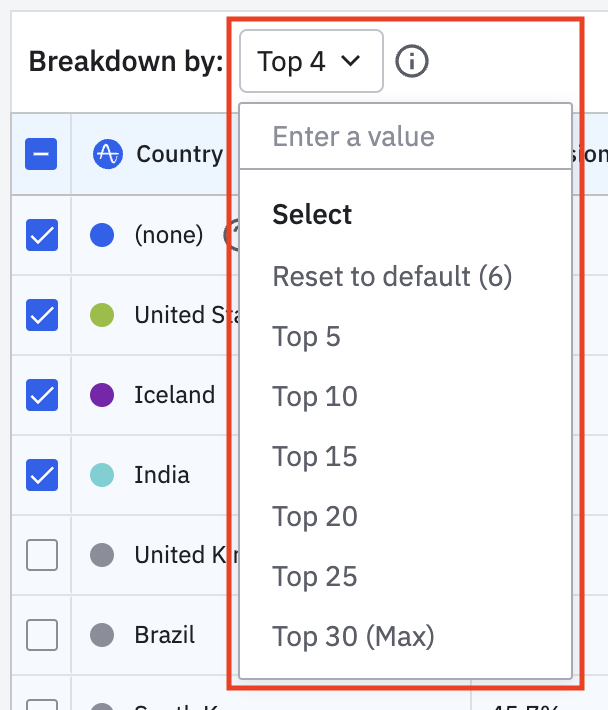Choose Reset to default (6) option
Viewport: 608px width, 710px height.
(x=392, y=276)
